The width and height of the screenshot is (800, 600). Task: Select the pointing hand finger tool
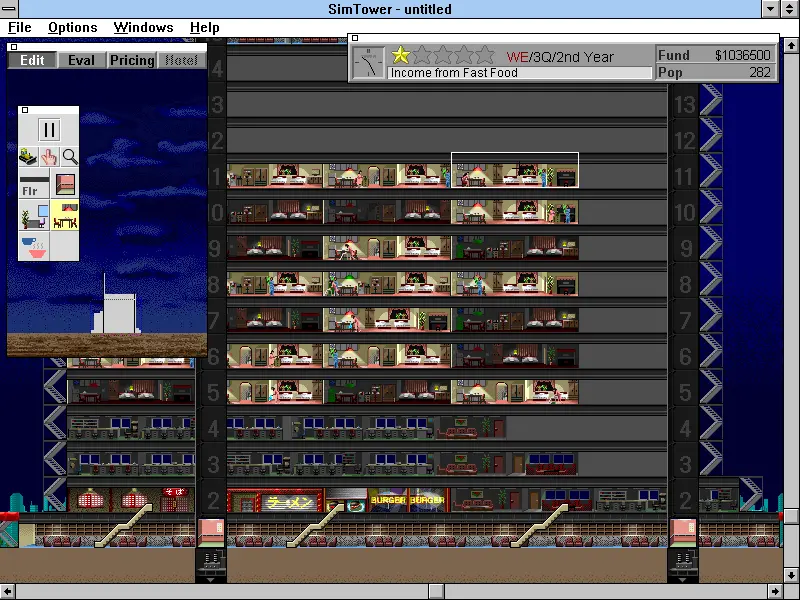pos(49,156)
